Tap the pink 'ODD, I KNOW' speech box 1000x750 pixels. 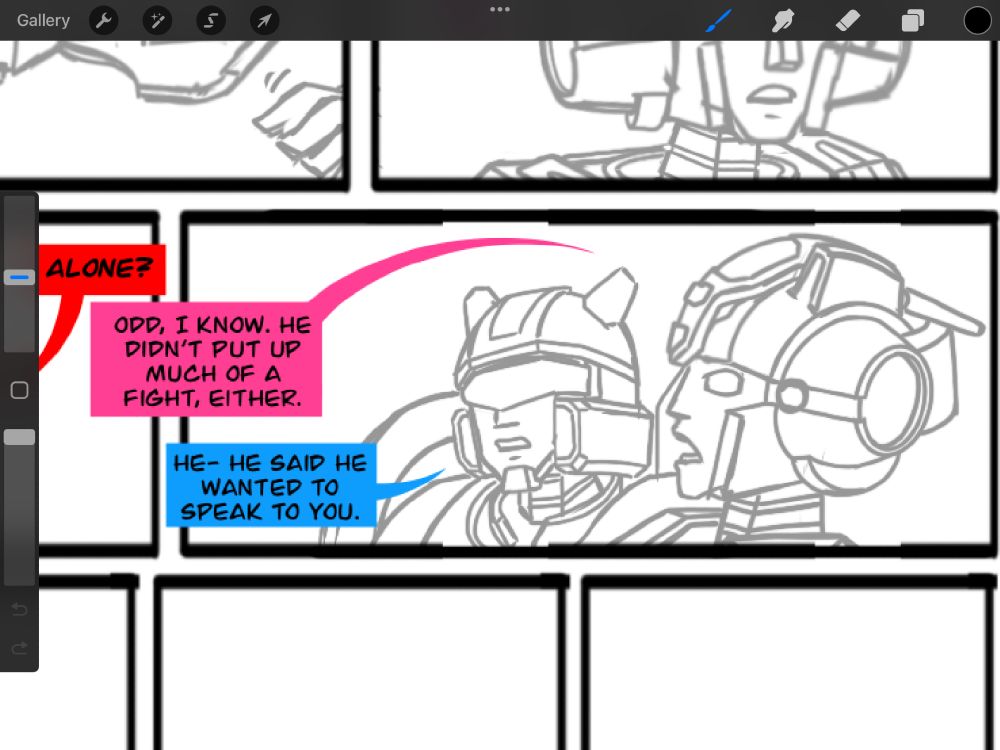[206, 360]
